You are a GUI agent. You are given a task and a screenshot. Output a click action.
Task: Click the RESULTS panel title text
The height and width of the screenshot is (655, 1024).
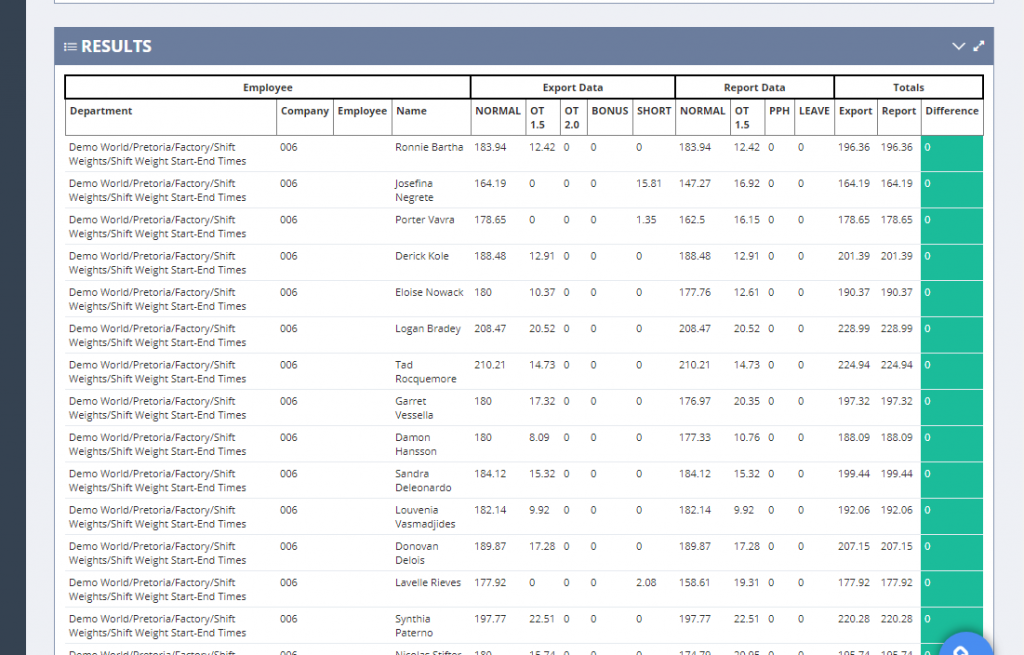click(x=116, y=47)
